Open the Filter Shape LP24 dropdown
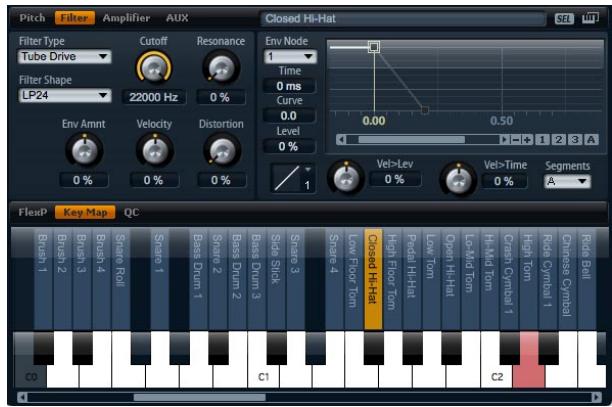Screen dimensions: 612x407 pyautogui.click(x=65, y=95)
